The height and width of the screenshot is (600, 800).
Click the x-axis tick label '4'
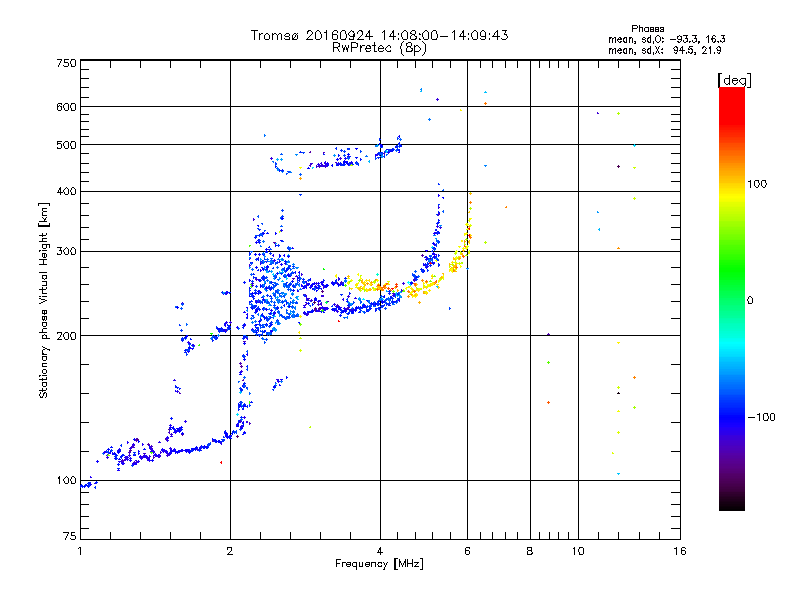380,551
